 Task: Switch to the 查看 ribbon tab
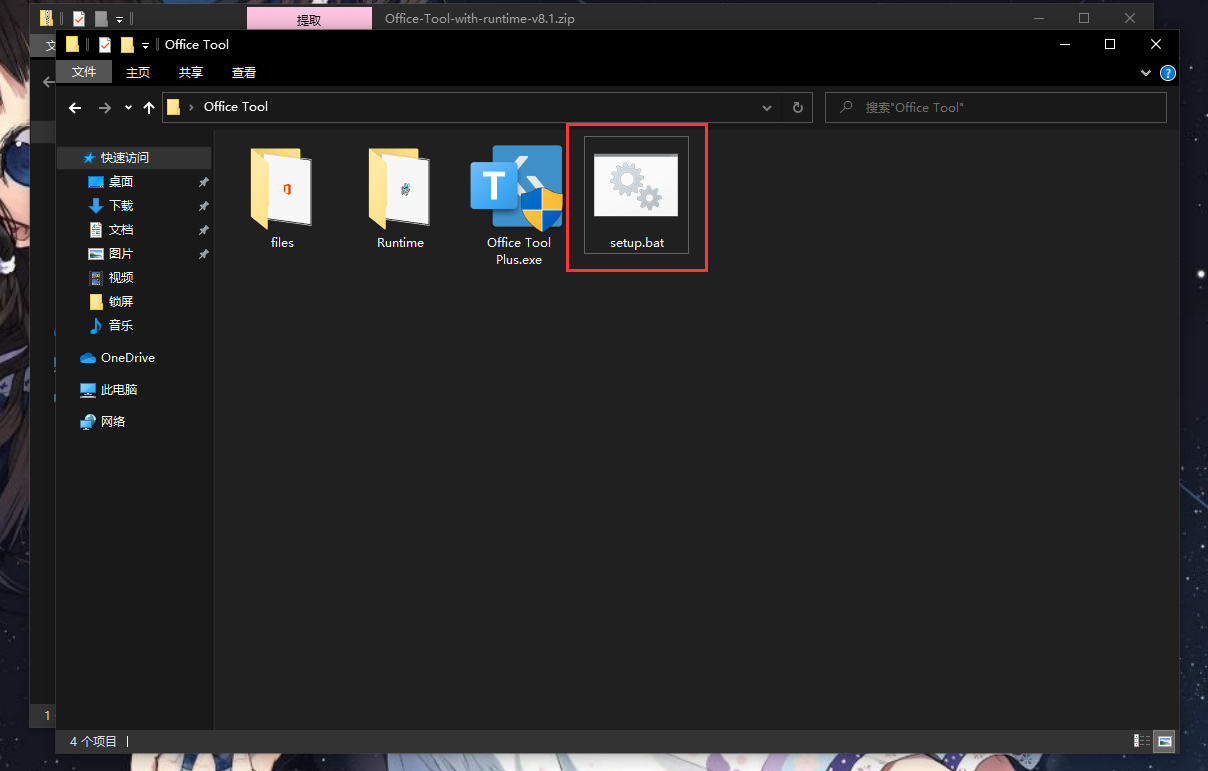(x=244, y=72)
